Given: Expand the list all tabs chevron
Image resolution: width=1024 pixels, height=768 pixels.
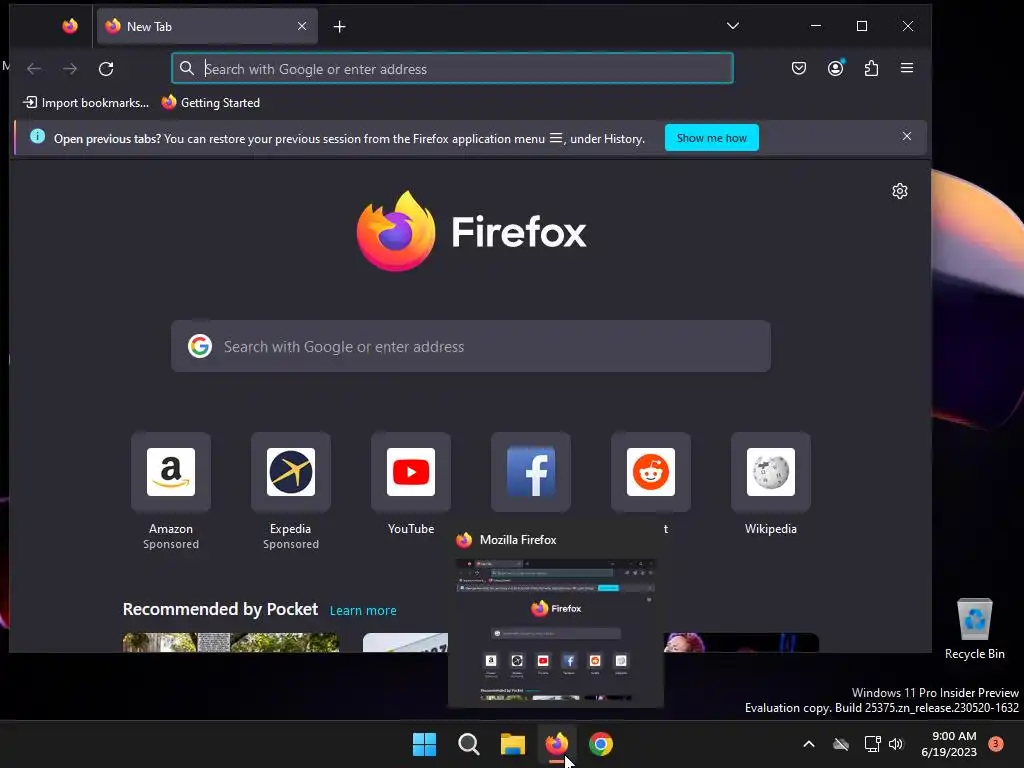Looking at the screenshot, I should [733, 26].
